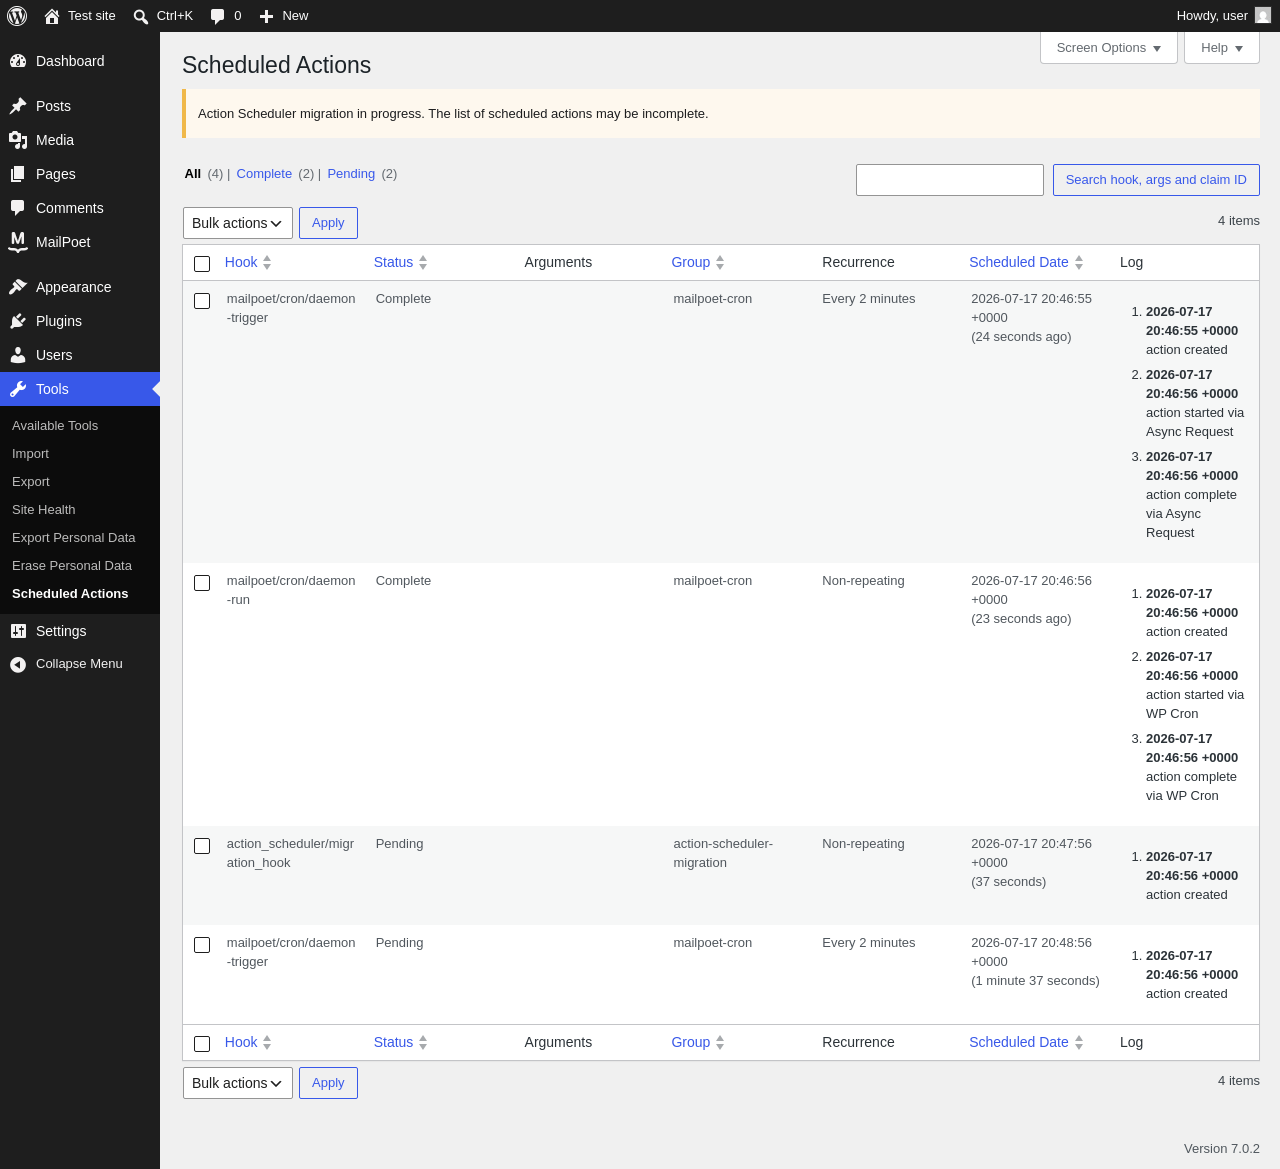The width and height of the screenshot is (1280, 1169).
Task: Click the Dashboard gauge icon
Action: click(x=18, y=61)
